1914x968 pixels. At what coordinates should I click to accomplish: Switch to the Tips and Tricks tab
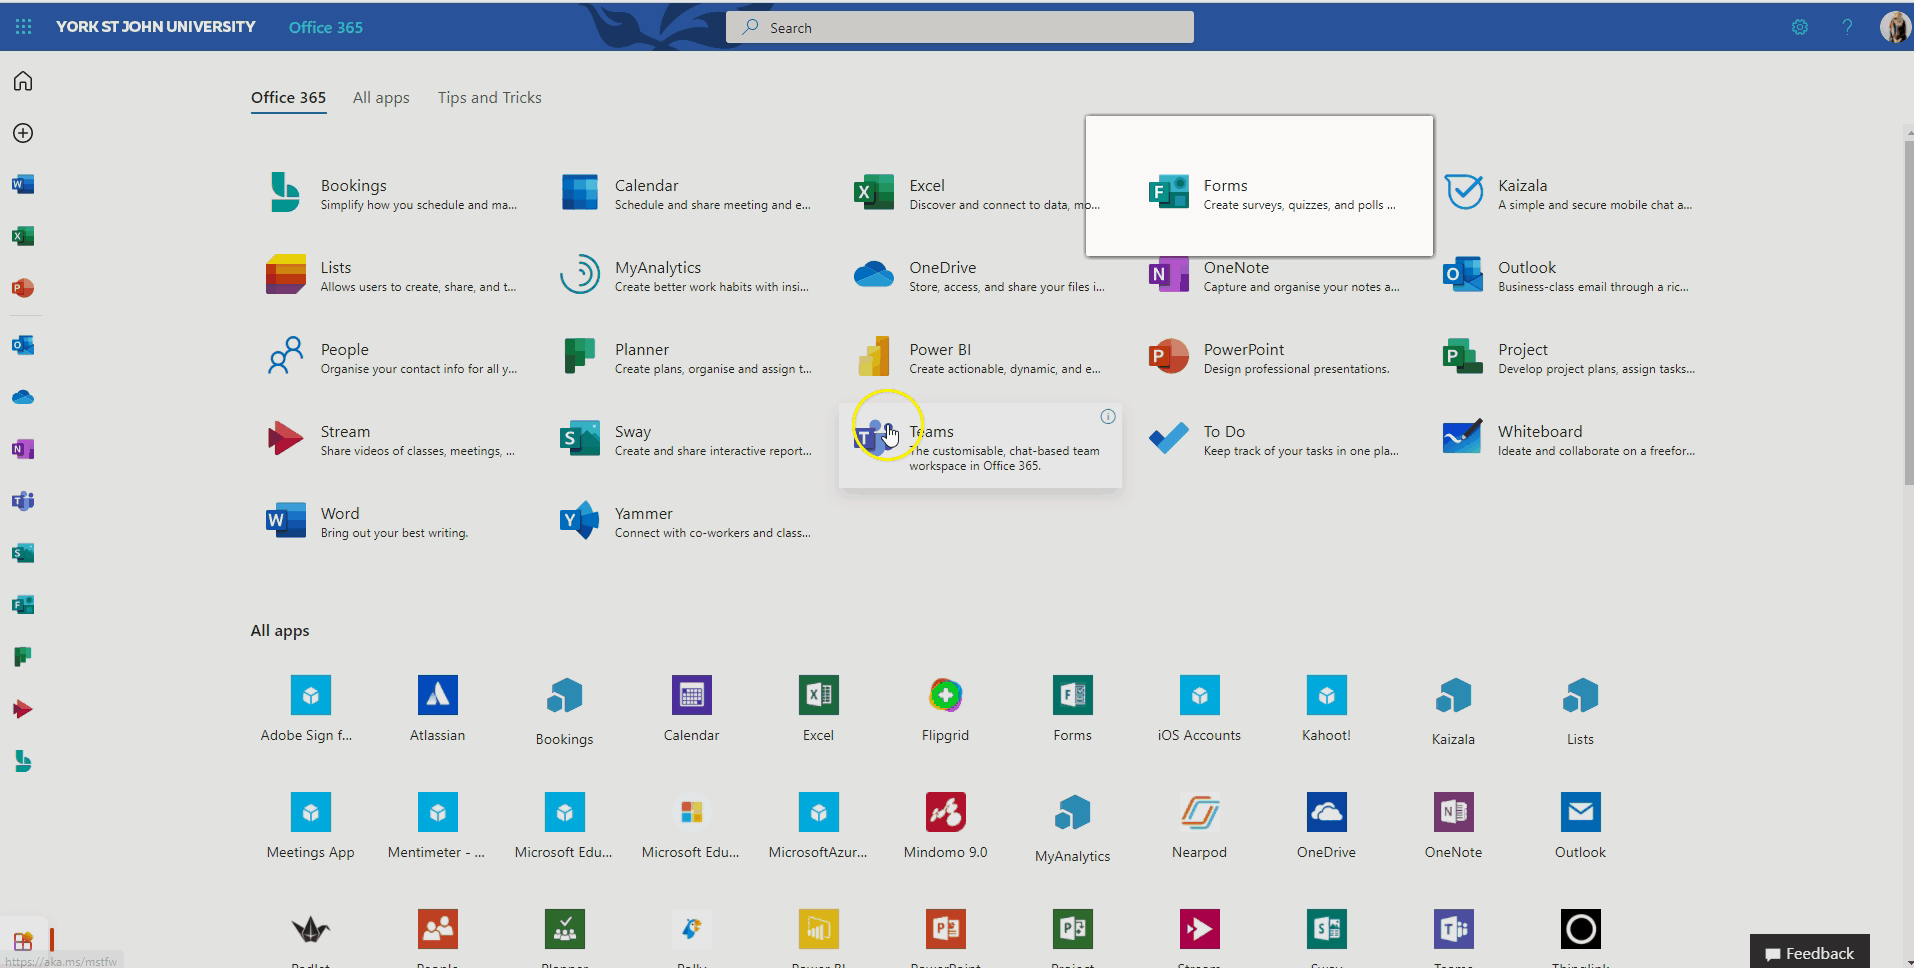click(489, 98)
